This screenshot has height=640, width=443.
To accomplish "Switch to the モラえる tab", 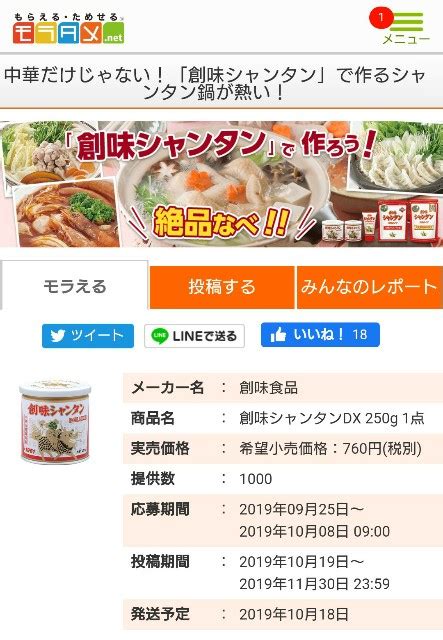I will pyautogui.click(x=74, y=286).
